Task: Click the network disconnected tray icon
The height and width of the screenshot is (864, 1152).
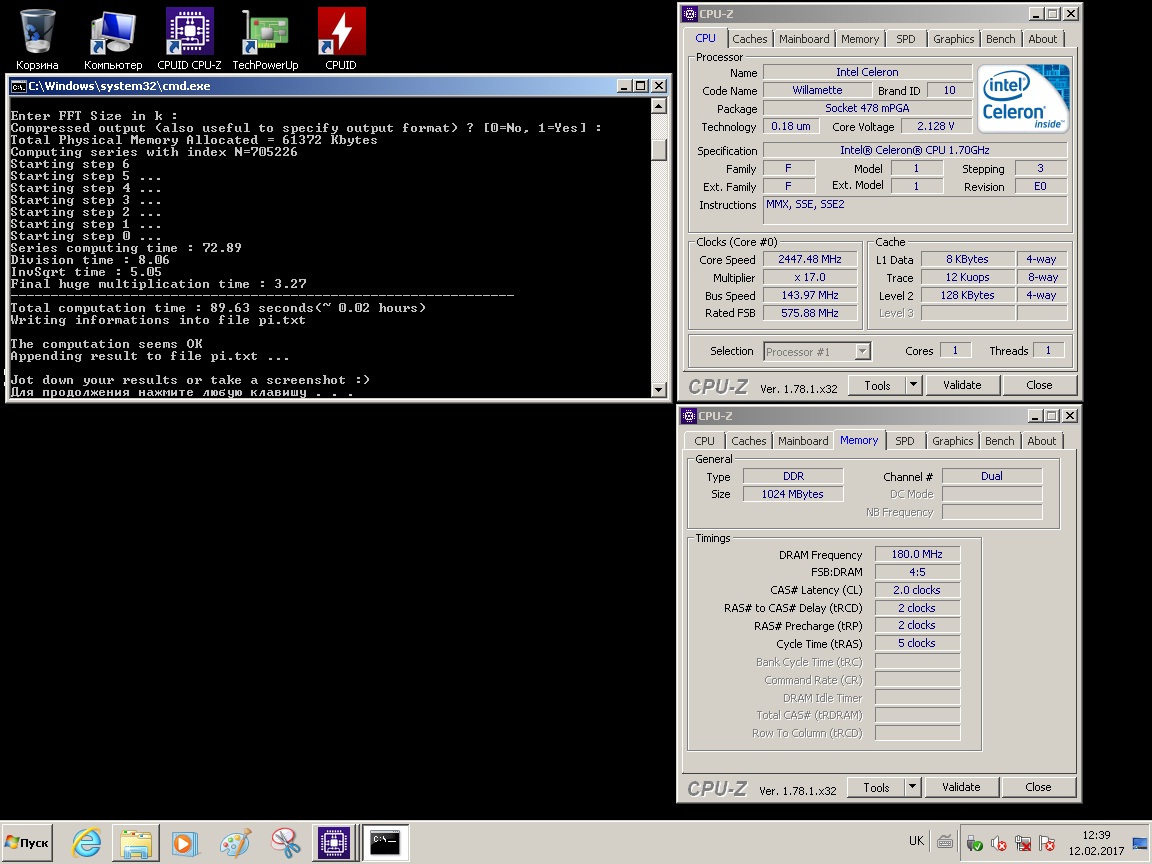Action: [1023, 843]
